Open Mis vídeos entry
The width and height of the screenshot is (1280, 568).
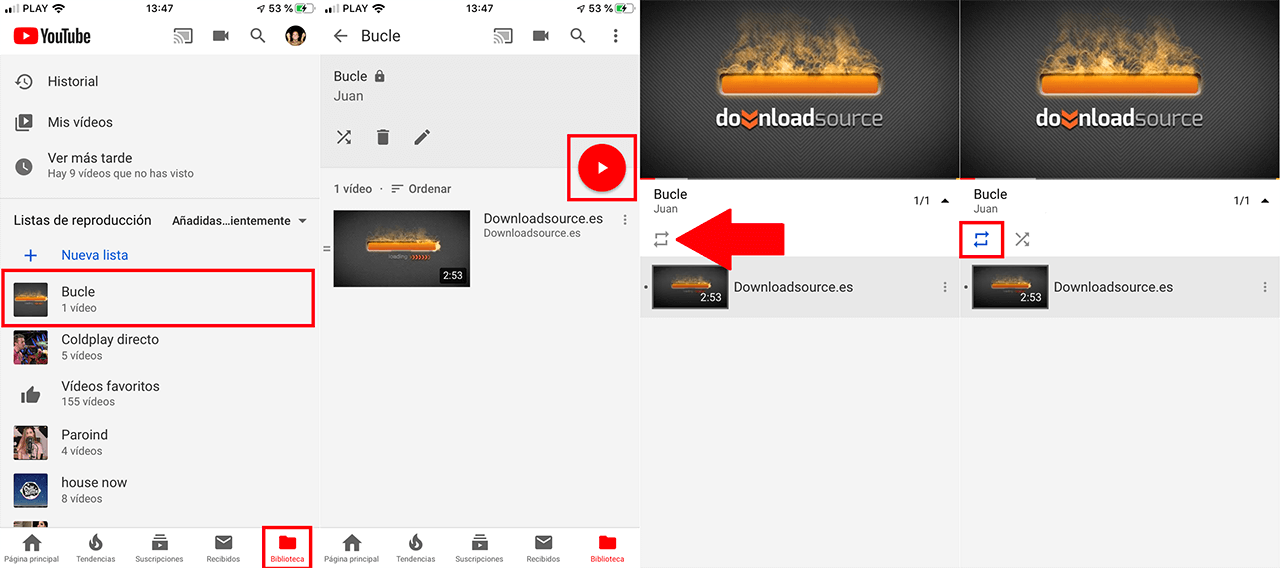pyautogui.click(x=160, y=122)
